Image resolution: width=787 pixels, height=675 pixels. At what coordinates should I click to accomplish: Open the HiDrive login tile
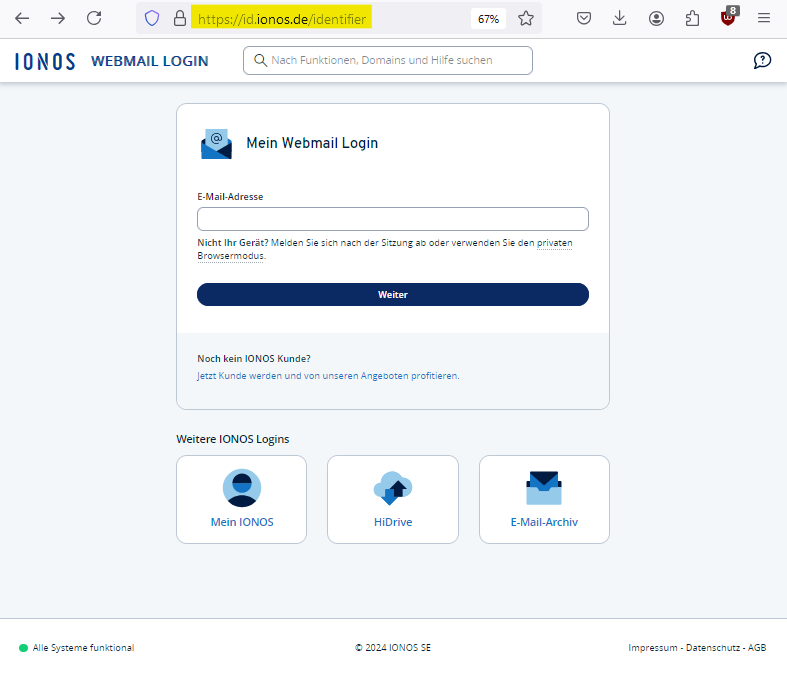pyautogui.click(x=392, y=499)
